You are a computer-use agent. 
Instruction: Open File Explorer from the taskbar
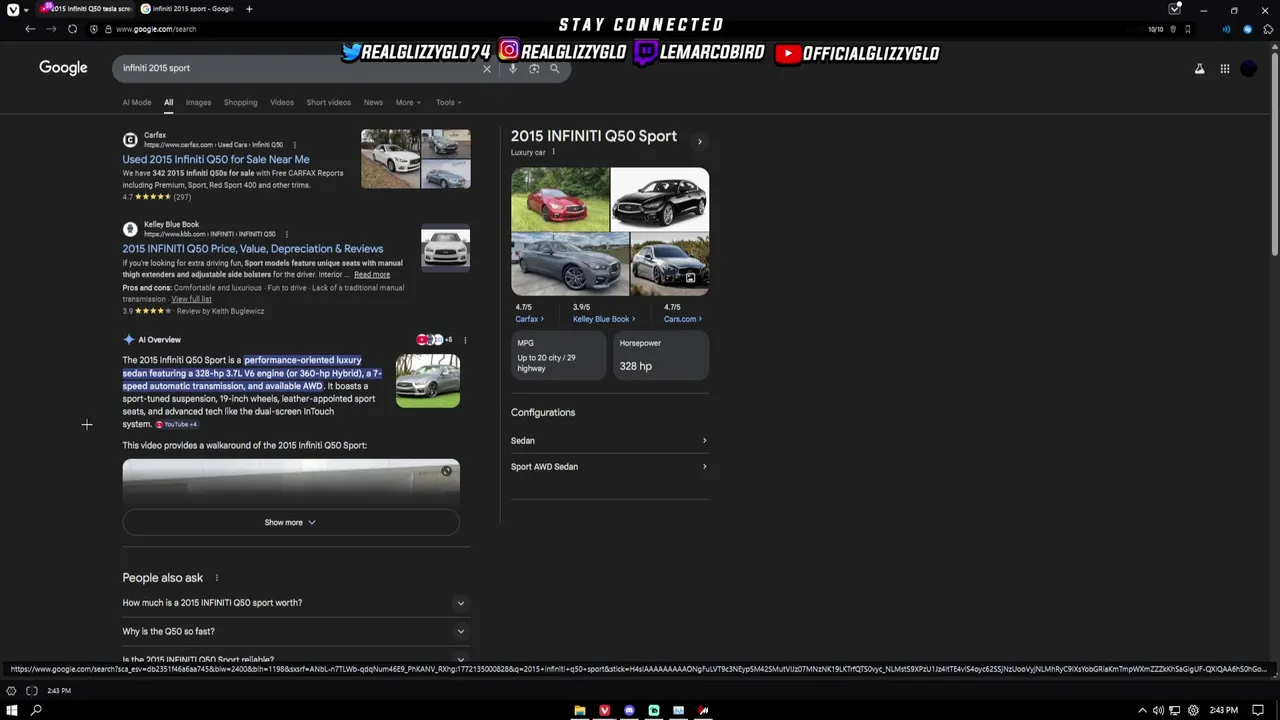point(580,710)
